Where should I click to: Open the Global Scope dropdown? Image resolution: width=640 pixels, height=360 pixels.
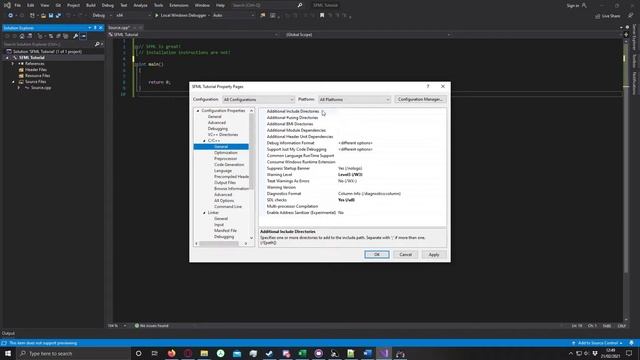(x=368, y=35)
